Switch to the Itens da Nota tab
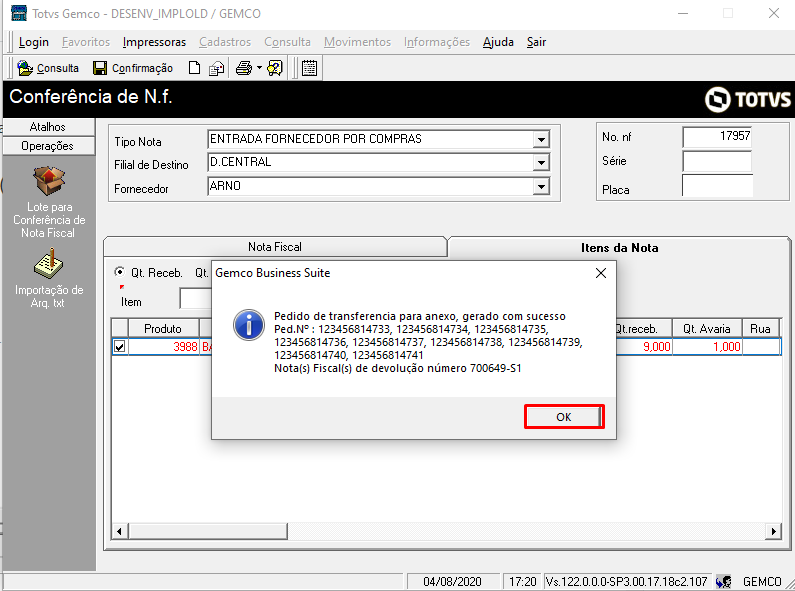The height and width of the screenshot is (591, 795). click(619, 248)
